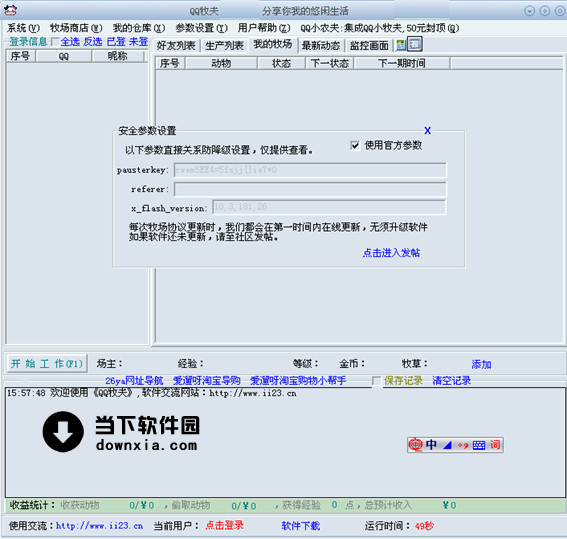The height and width of the screenshot is (539, 567).
Task: Click the 序号 column header in 我的牧场 table
Action: pos(170,63)
